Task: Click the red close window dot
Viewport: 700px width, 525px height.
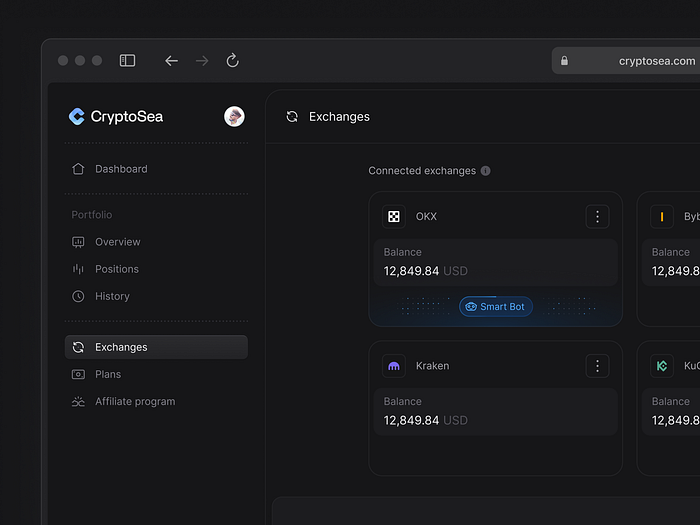Action: coord(63,60)
